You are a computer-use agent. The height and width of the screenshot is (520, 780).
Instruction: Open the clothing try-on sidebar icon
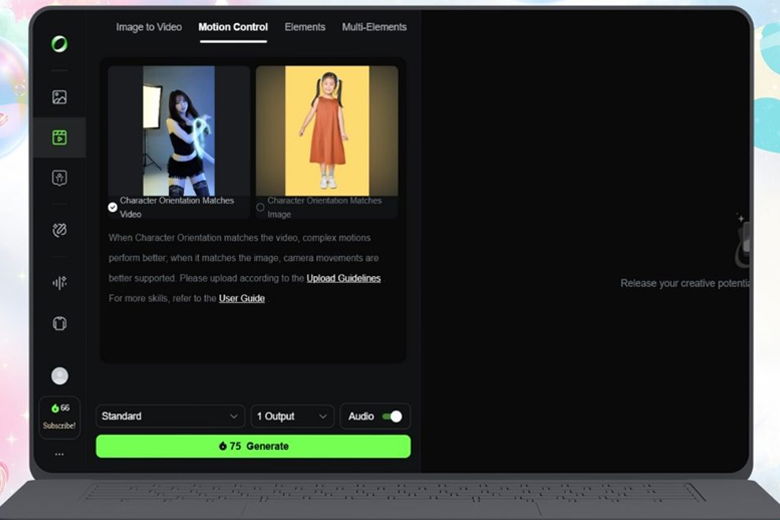[x=59, y=323]
